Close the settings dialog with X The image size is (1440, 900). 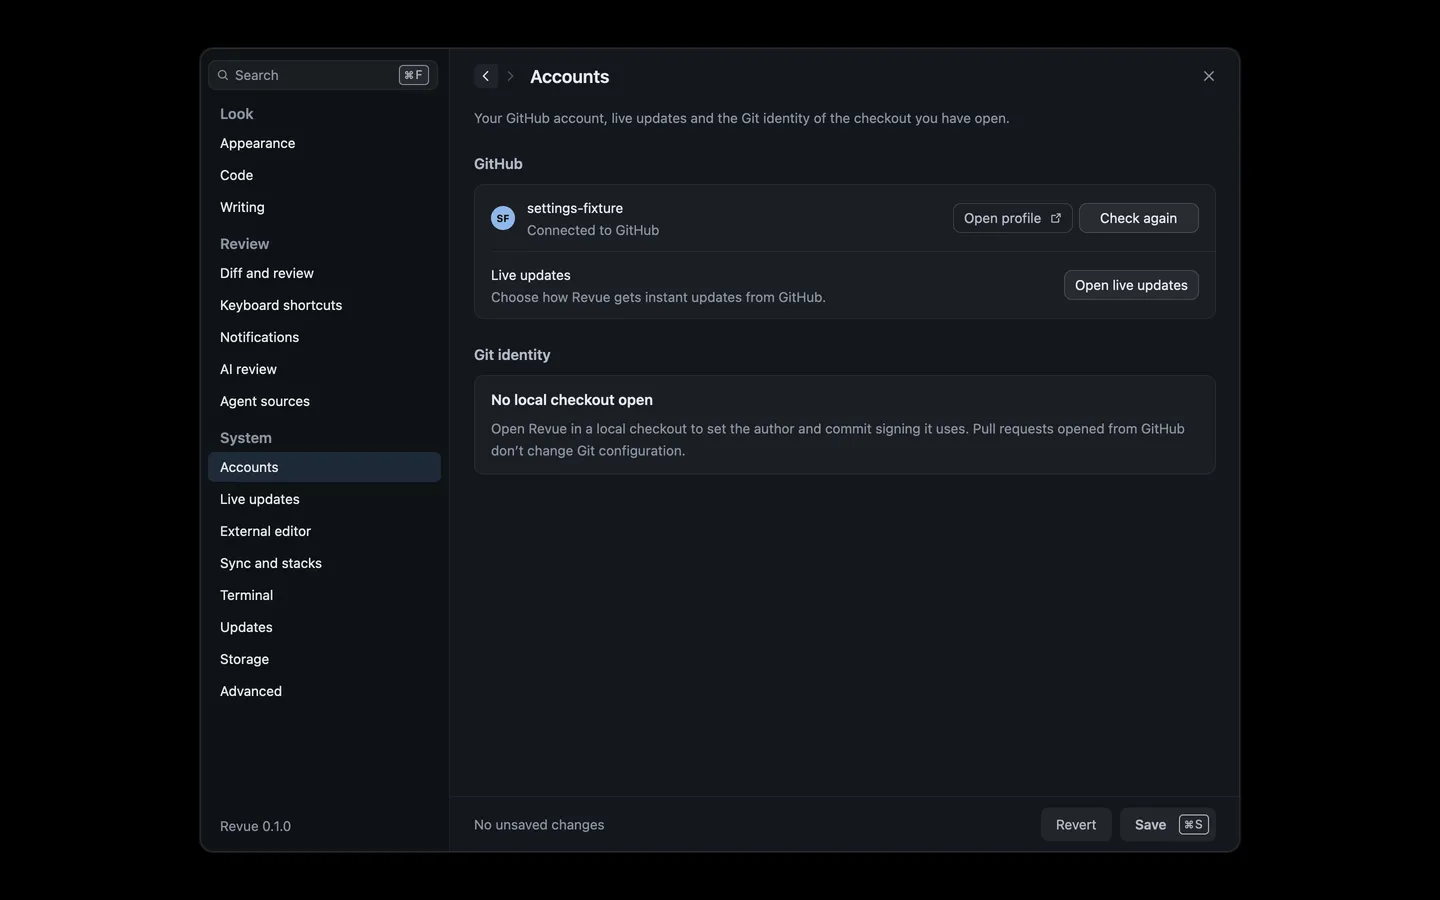[x=1208, y=76]
